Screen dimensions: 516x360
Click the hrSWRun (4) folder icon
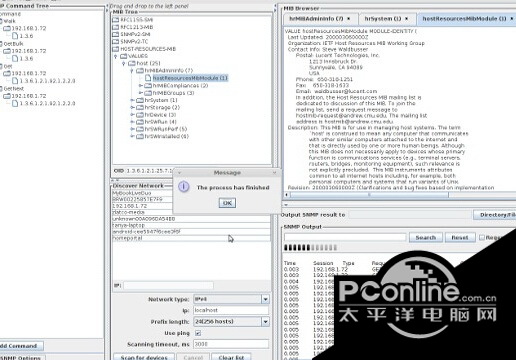click(140, 122)
